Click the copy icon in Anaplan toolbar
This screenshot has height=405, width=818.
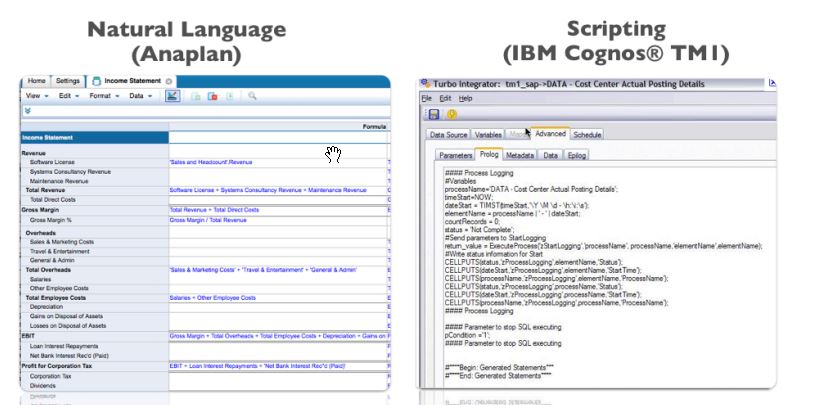[196, 96]
